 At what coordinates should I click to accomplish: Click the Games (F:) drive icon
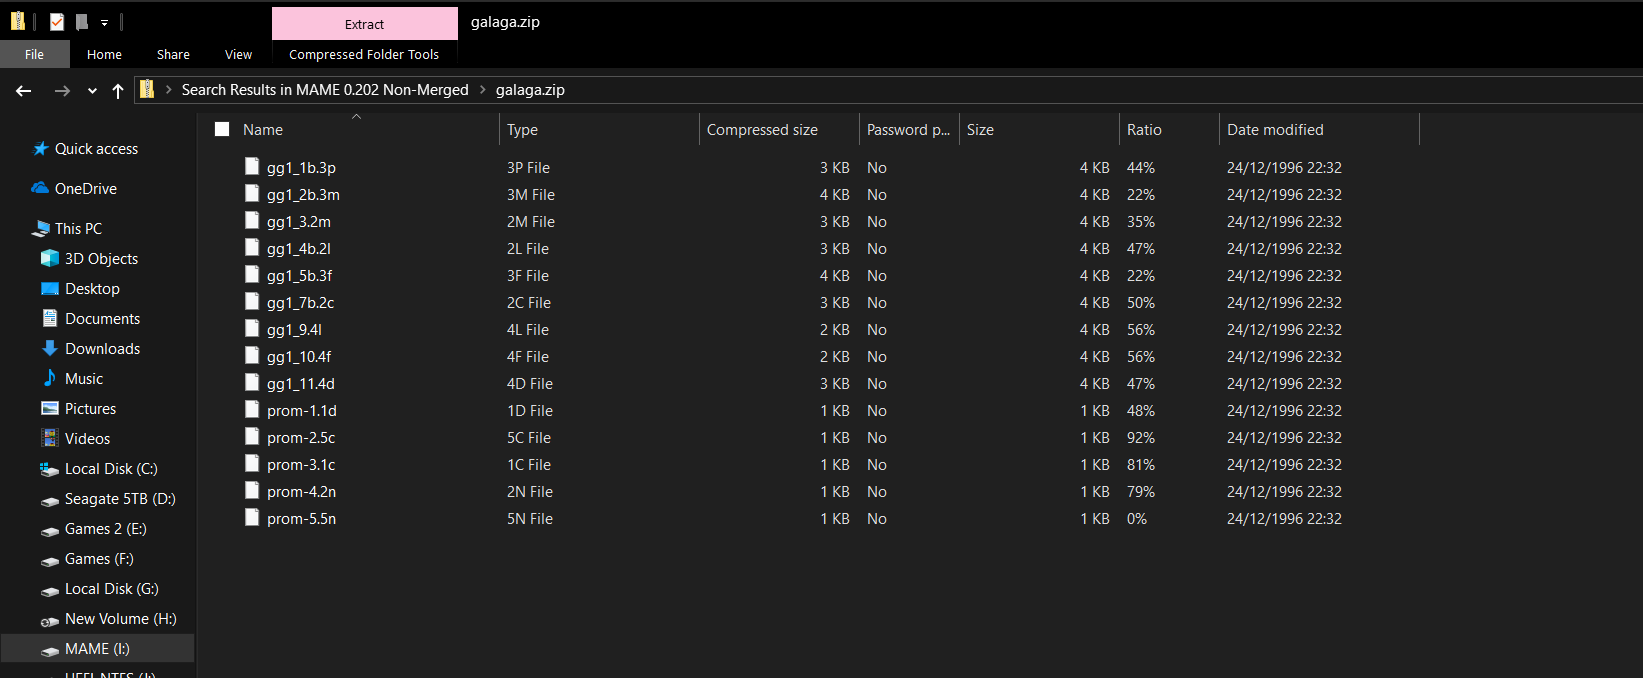pyautogui.click(x=50, y=561)
